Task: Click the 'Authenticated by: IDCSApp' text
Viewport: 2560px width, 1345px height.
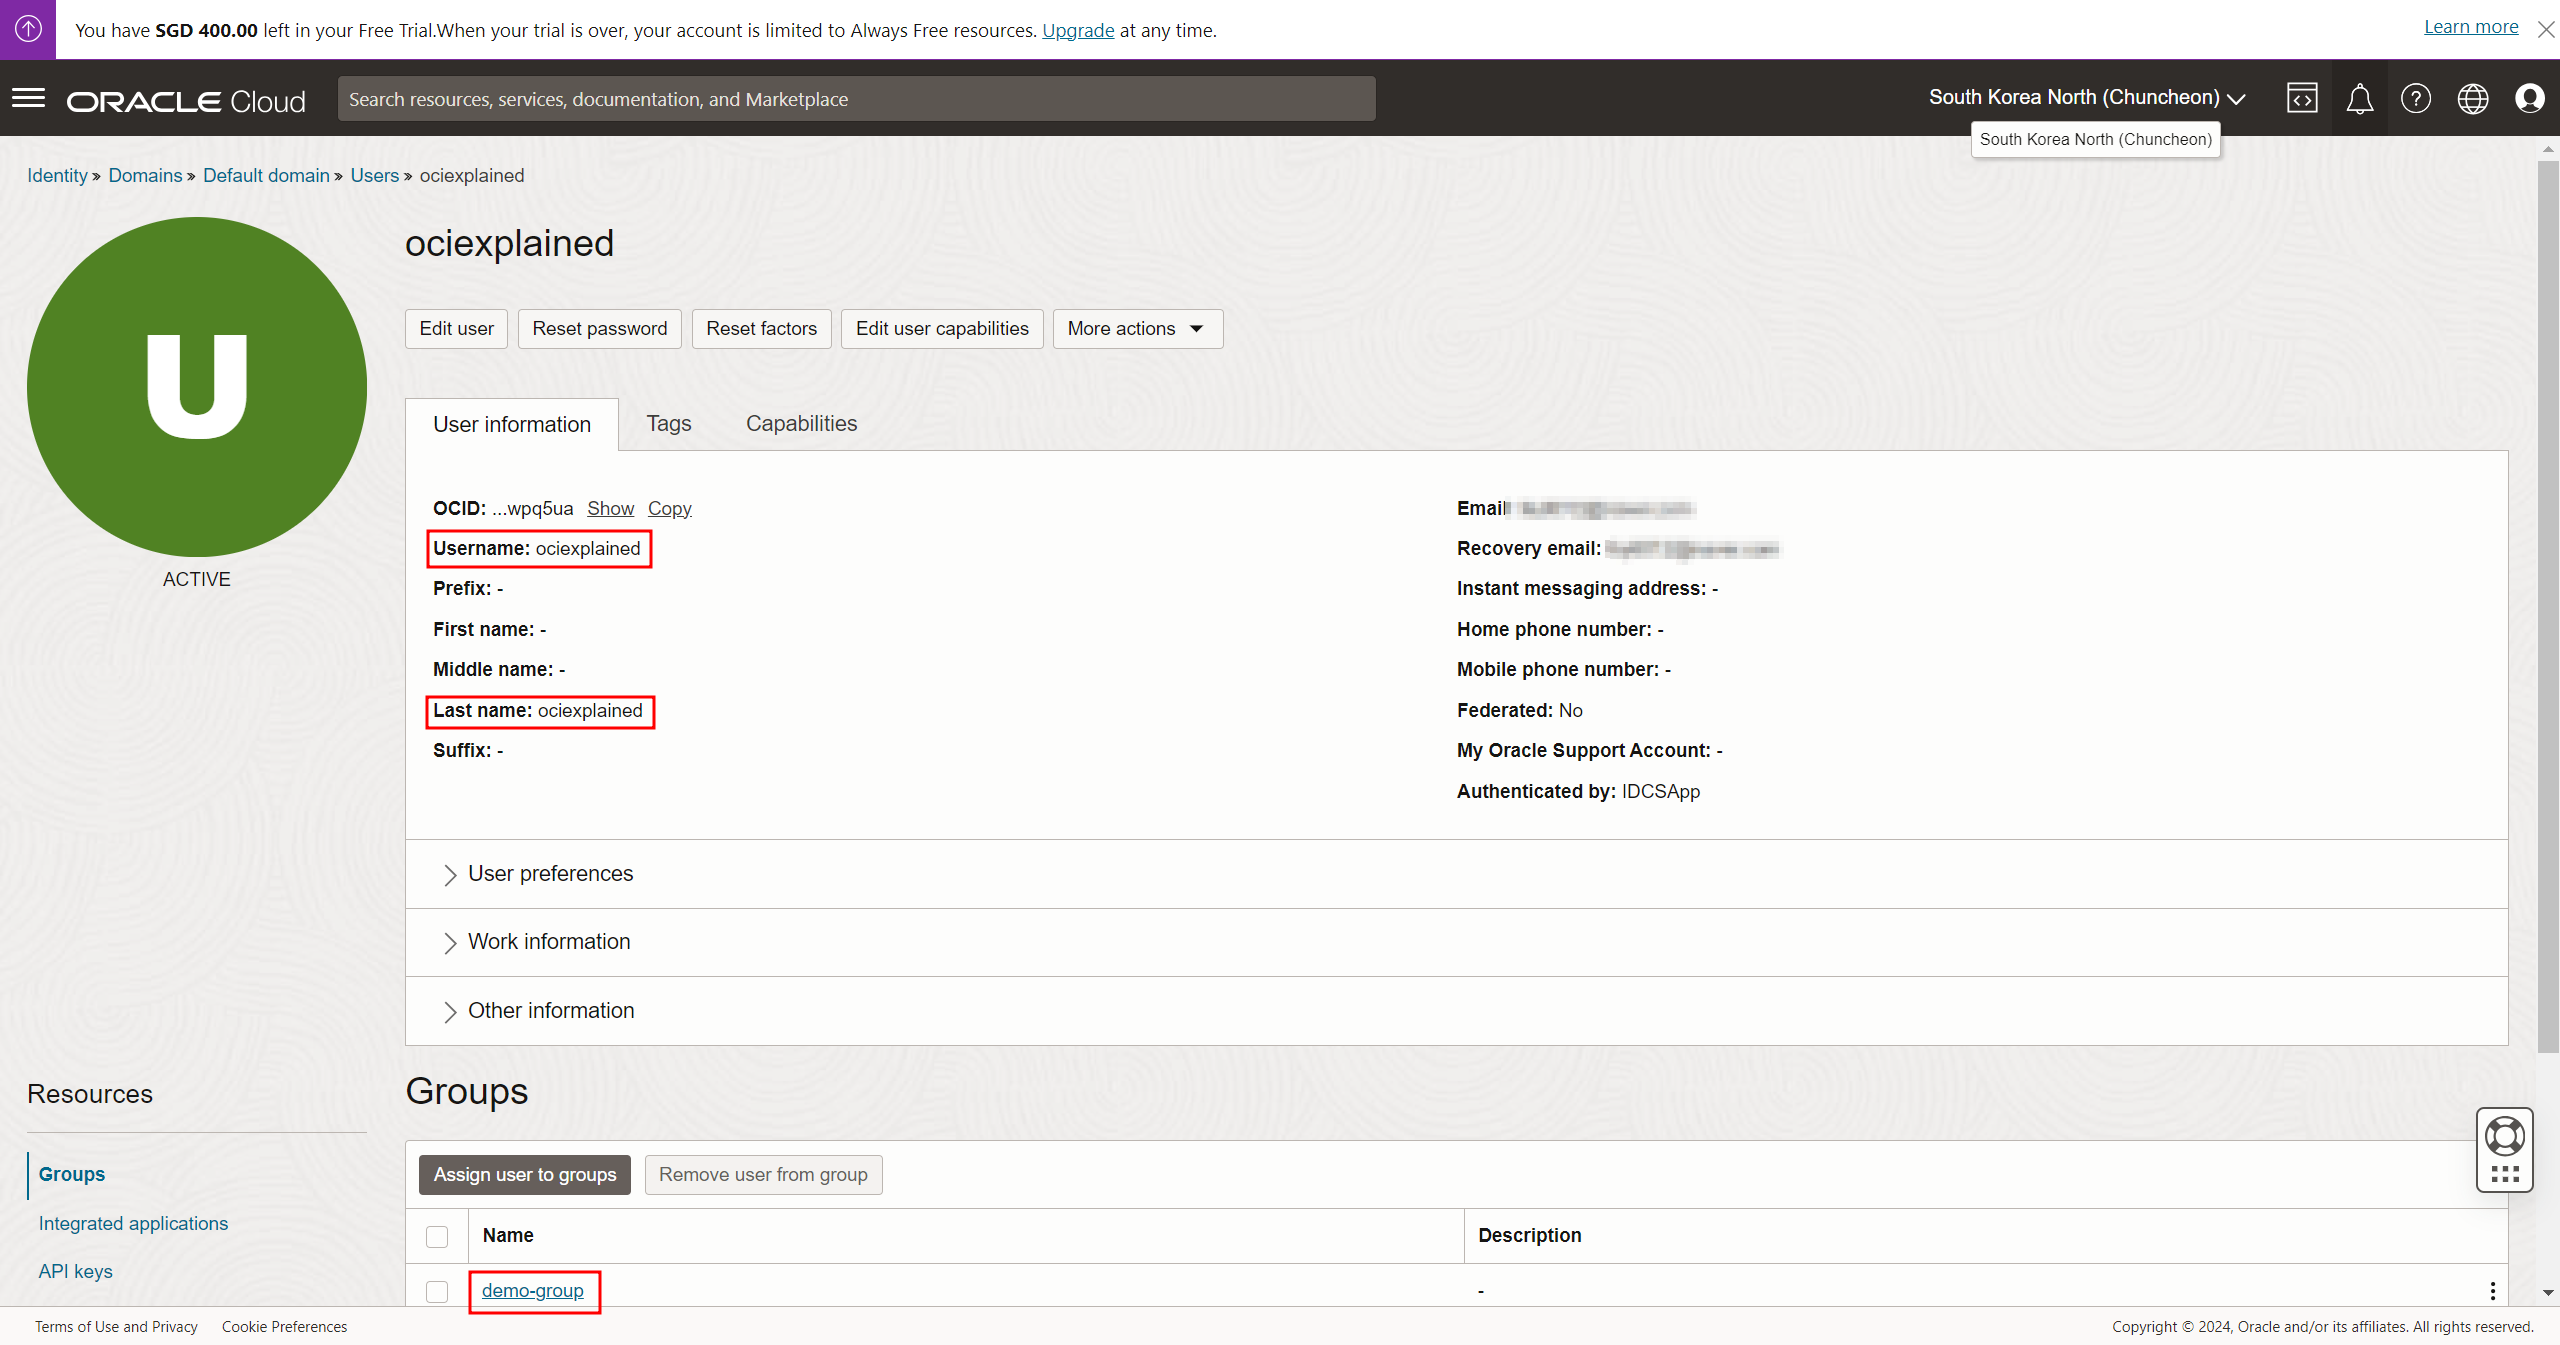Action: click(1578, 792)
